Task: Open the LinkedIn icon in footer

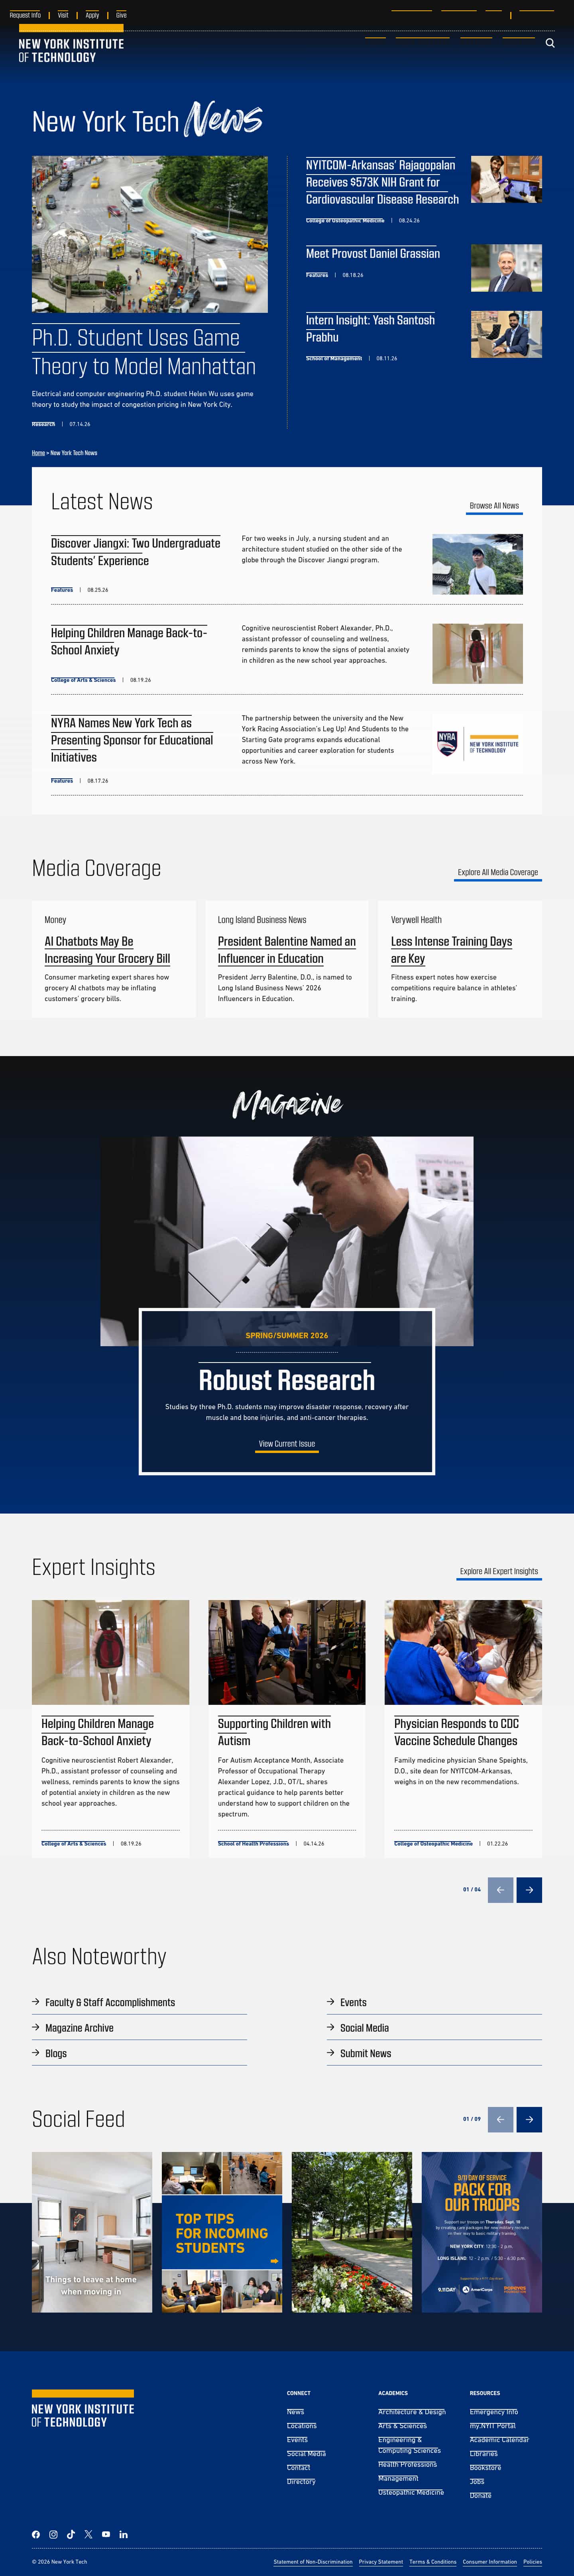Action: point(123,2534)
